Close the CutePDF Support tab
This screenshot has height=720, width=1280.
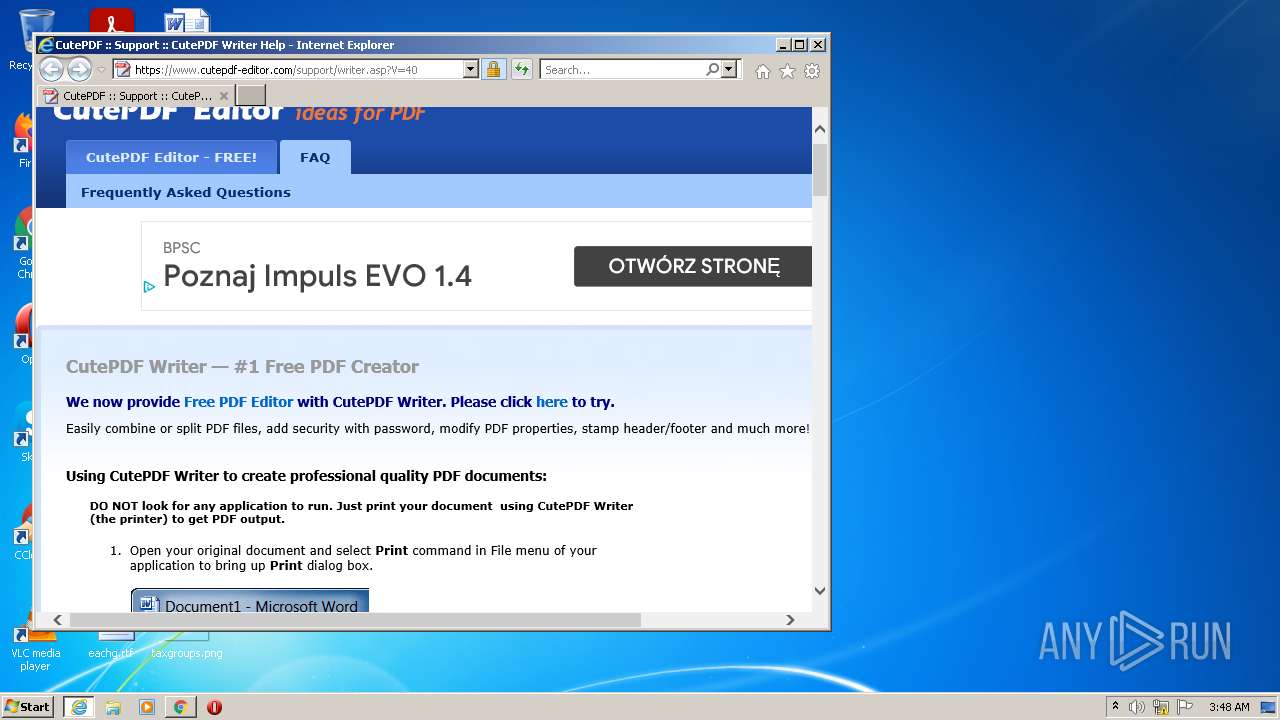tap(224, 96)
